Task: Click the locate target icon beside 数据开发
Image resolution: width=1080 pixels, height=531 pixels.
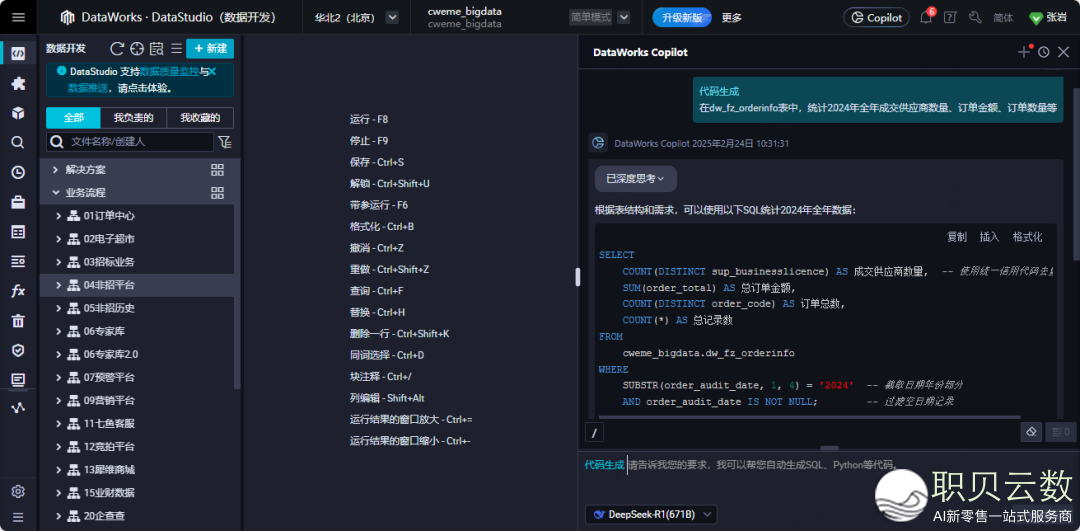Action: click(137, 48)
